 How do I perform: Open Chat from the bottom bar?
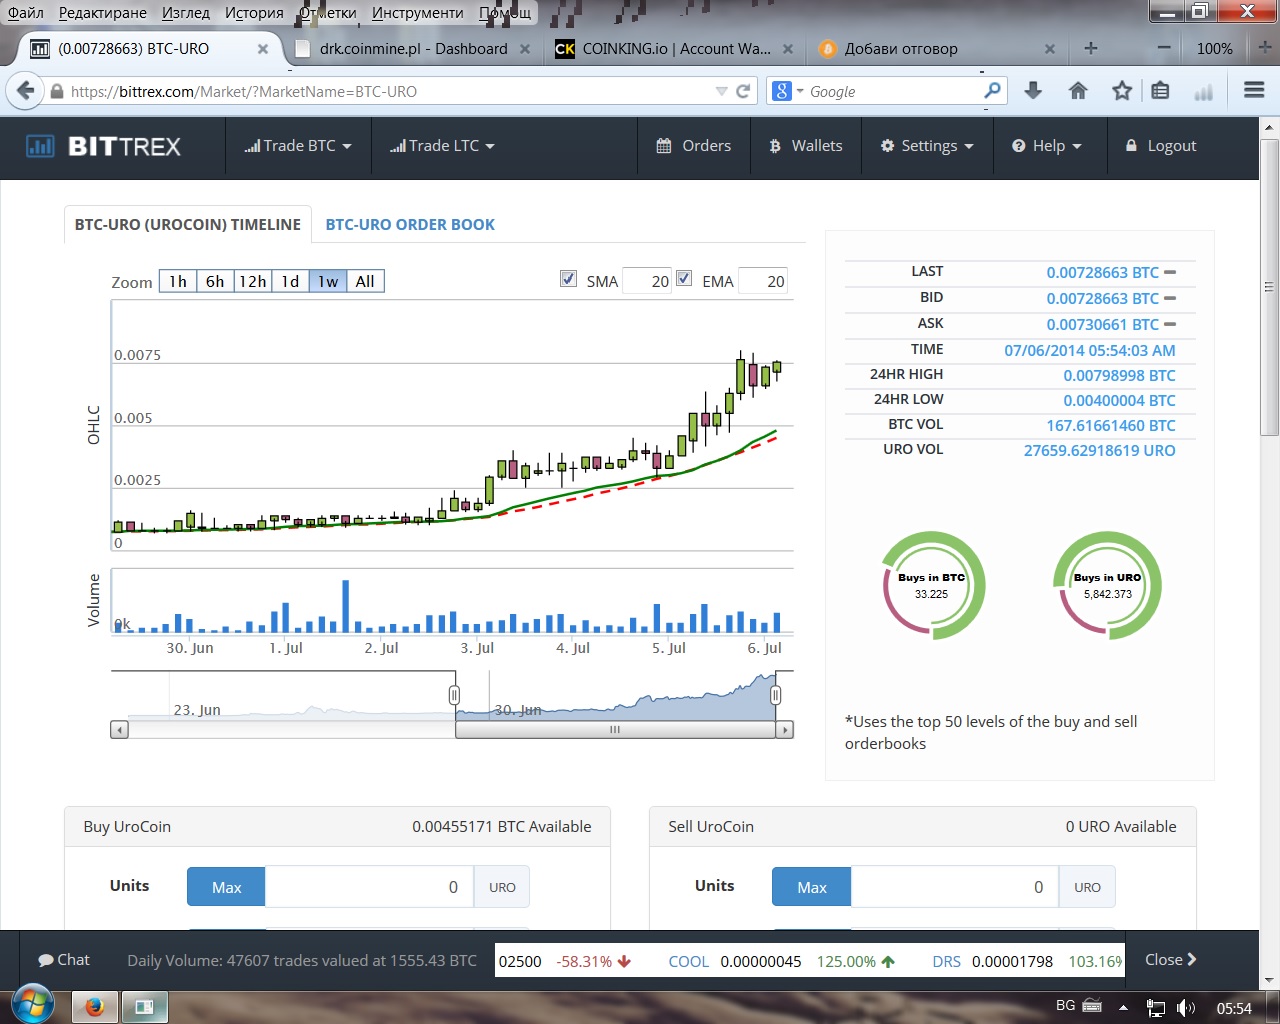(64, 960)
